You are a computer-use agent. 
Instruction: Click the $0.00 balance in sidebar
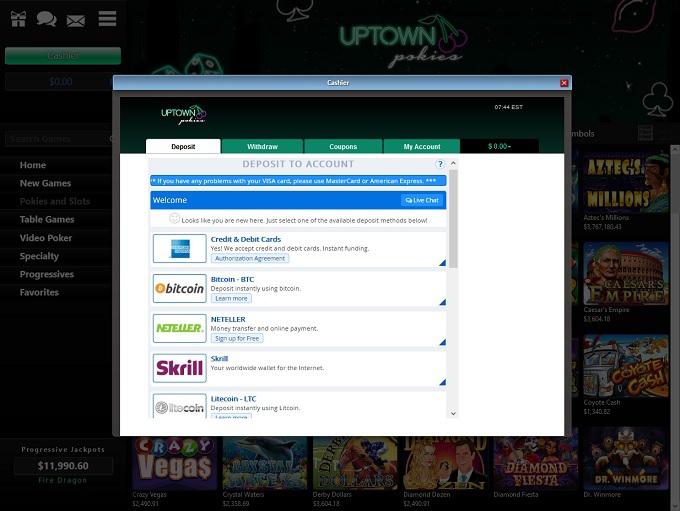(61, 82)
